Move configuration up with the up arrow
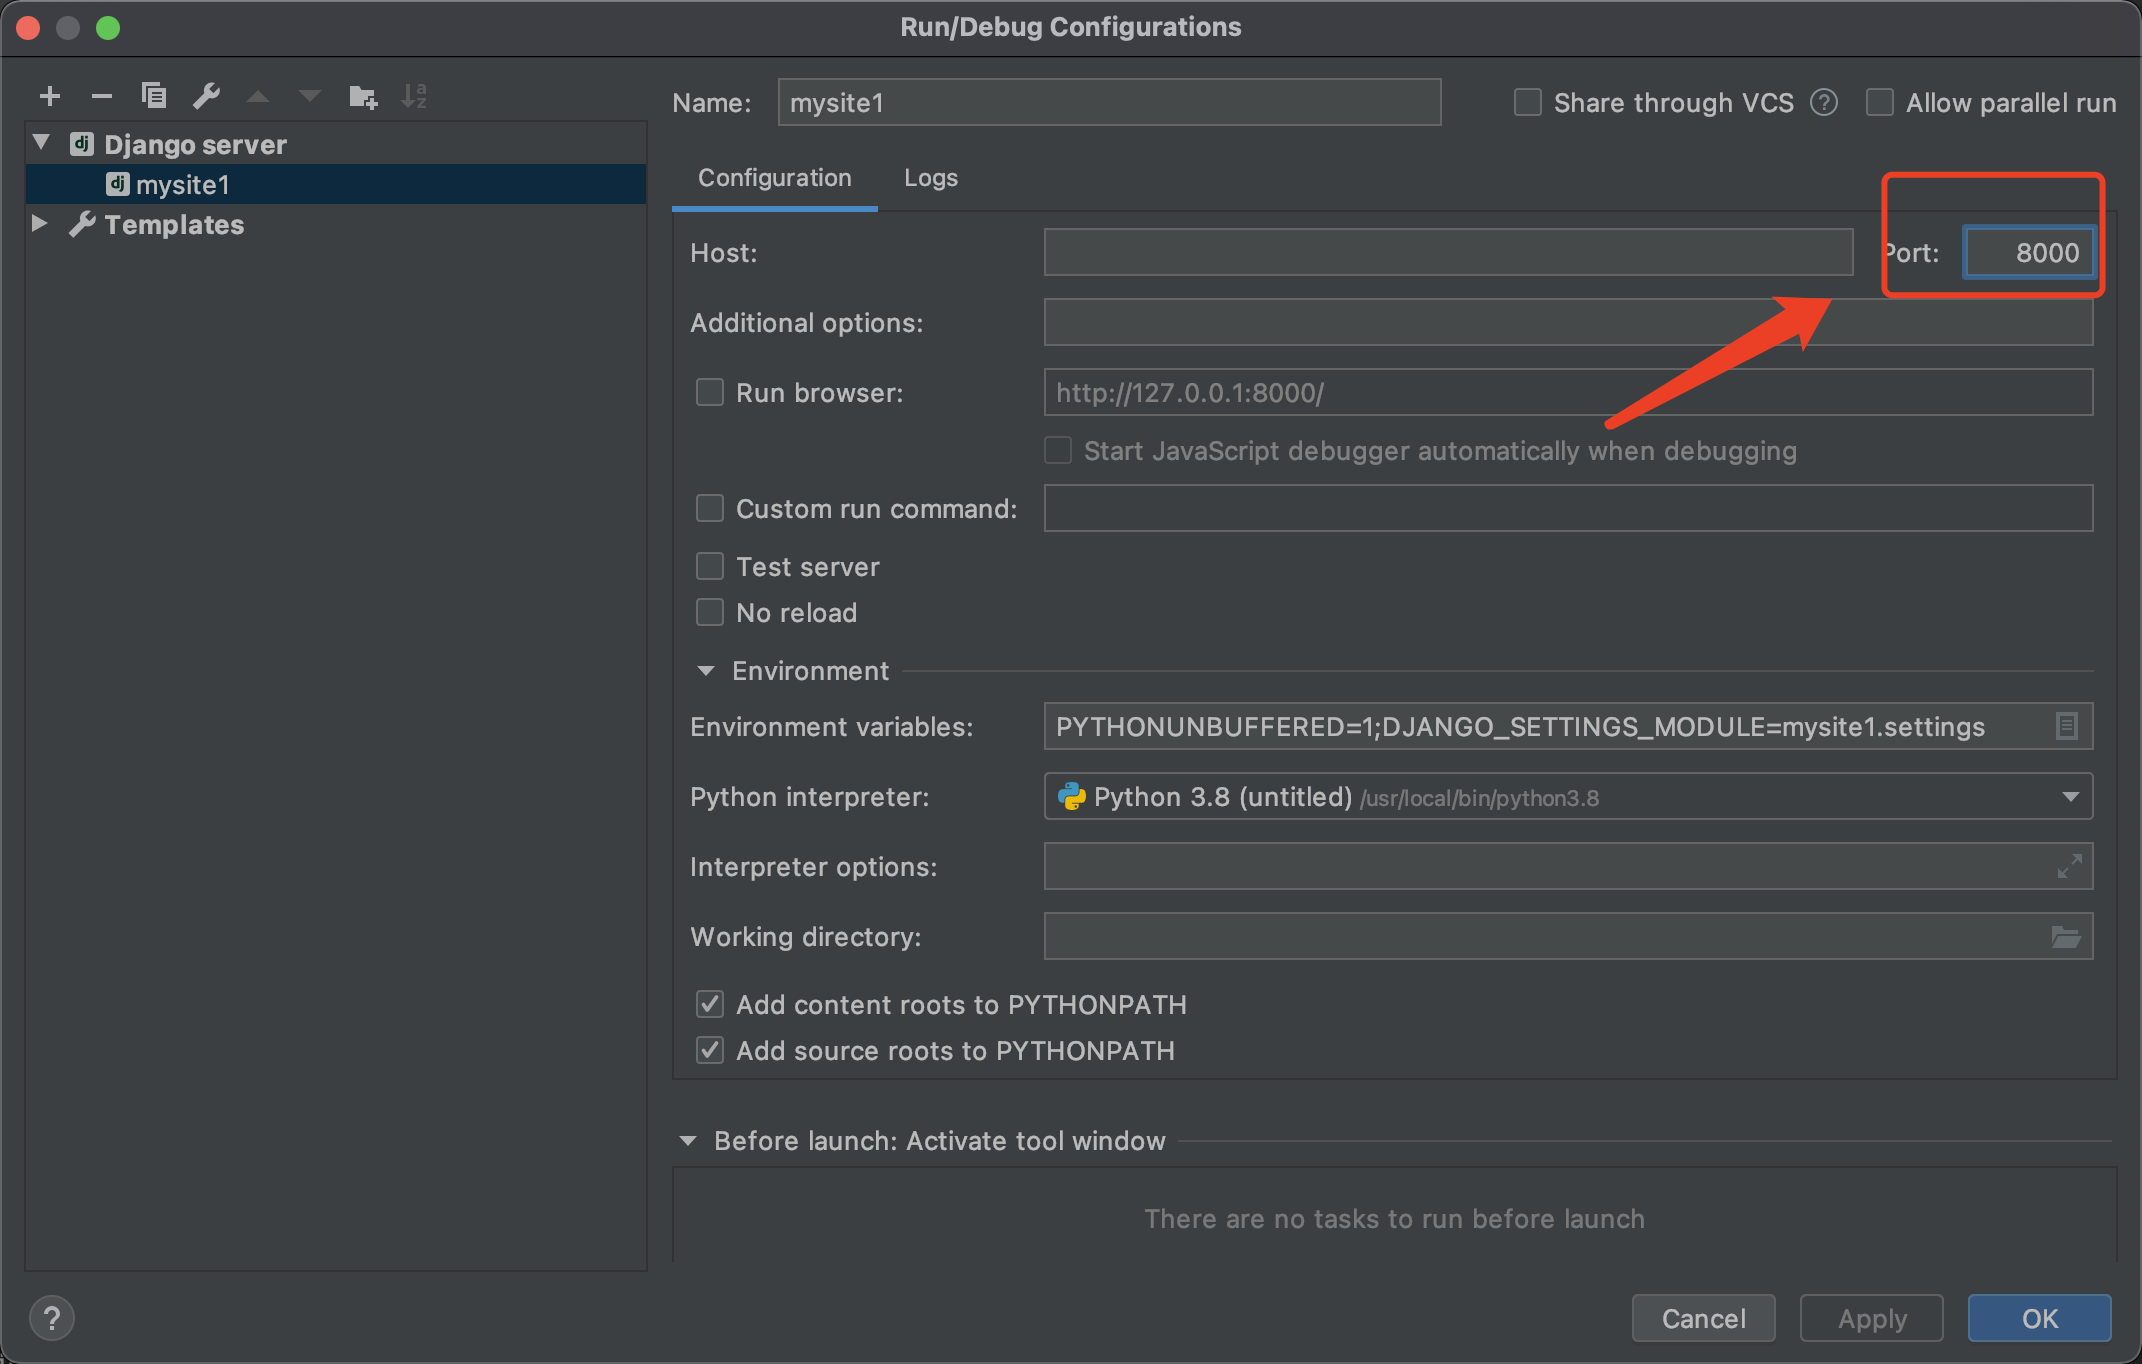Image resolution: width=2142 pixels, height=1364 pixels. (x=258, y=96)
